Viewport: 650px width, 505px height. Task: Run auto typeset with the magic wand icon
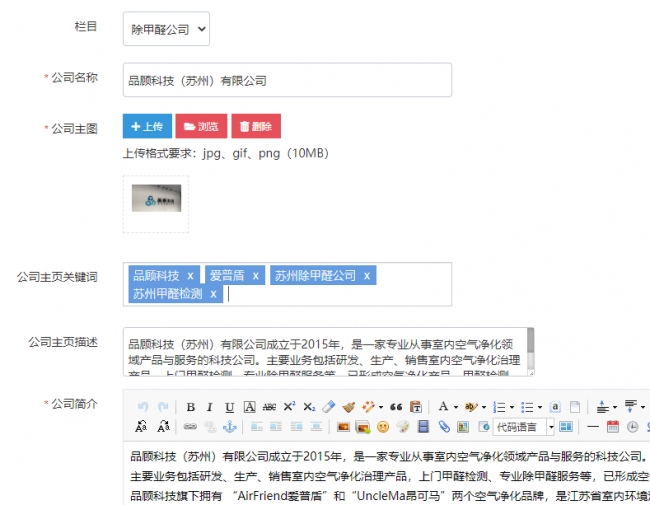(368, 407)
